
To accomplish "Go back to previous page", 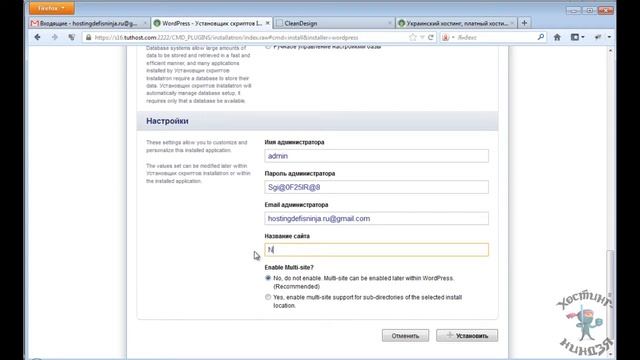I will pyautogui.click(x=38, y=37).
